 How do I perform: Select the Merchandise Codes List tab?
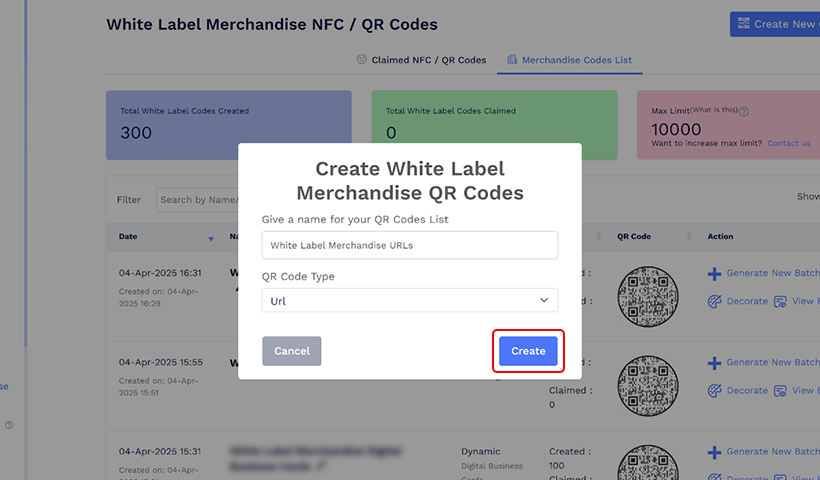click(570, 60)
